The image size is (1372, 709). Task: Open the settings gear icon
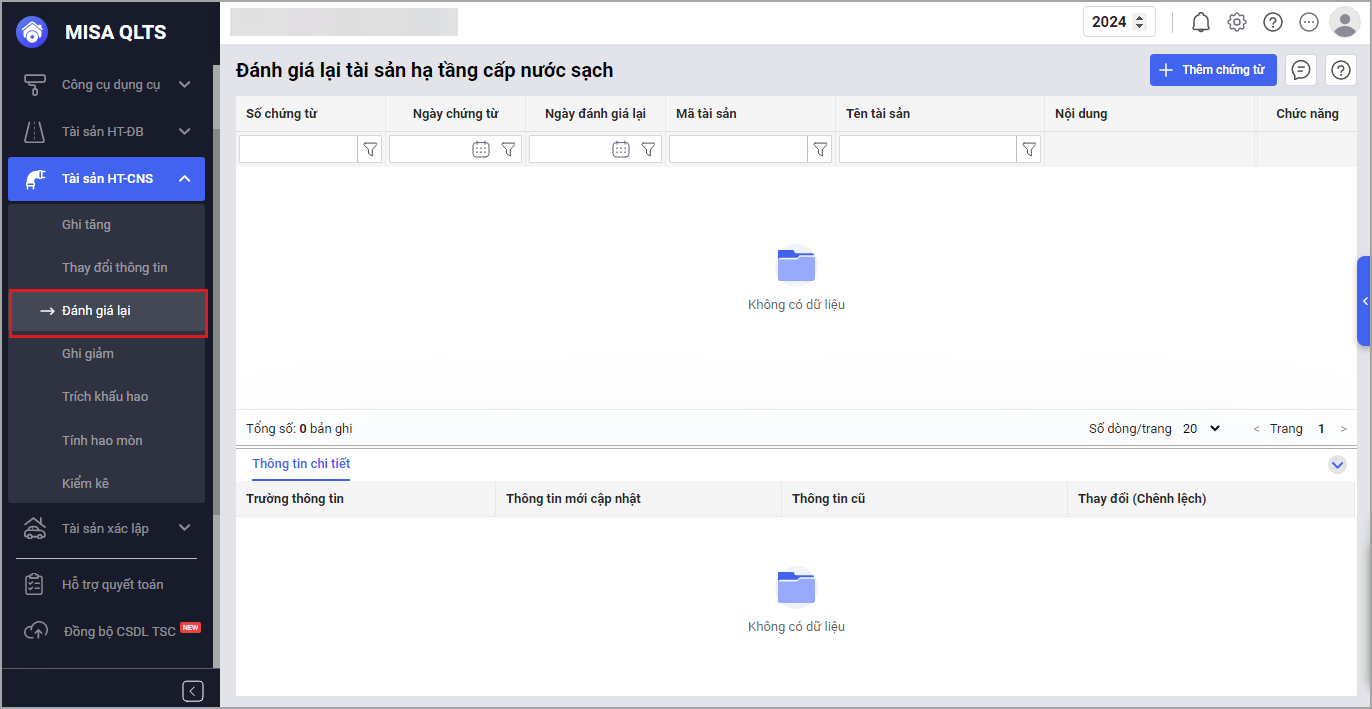(1237, 22)
